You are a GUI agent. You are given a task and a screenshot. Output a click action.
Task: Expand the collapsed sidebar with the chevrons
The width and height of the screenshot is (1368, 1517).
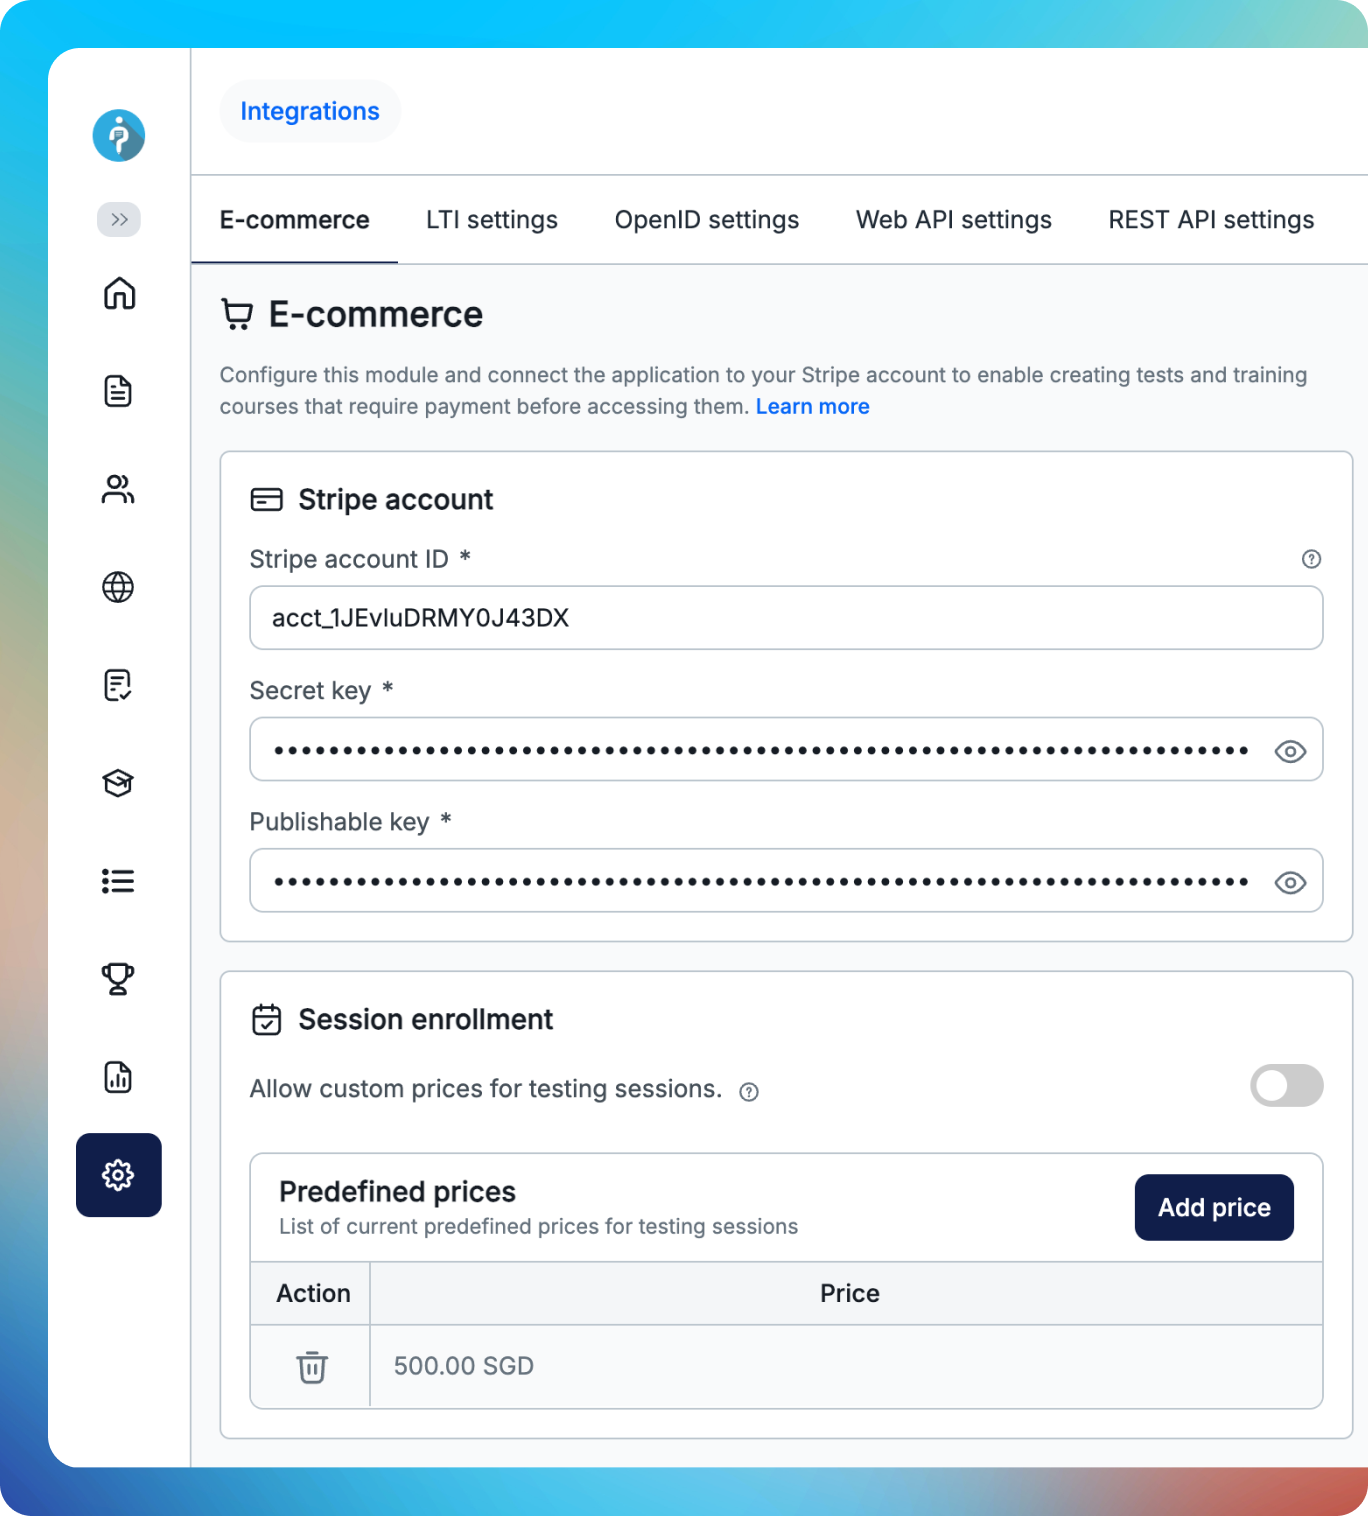point(119,219)
